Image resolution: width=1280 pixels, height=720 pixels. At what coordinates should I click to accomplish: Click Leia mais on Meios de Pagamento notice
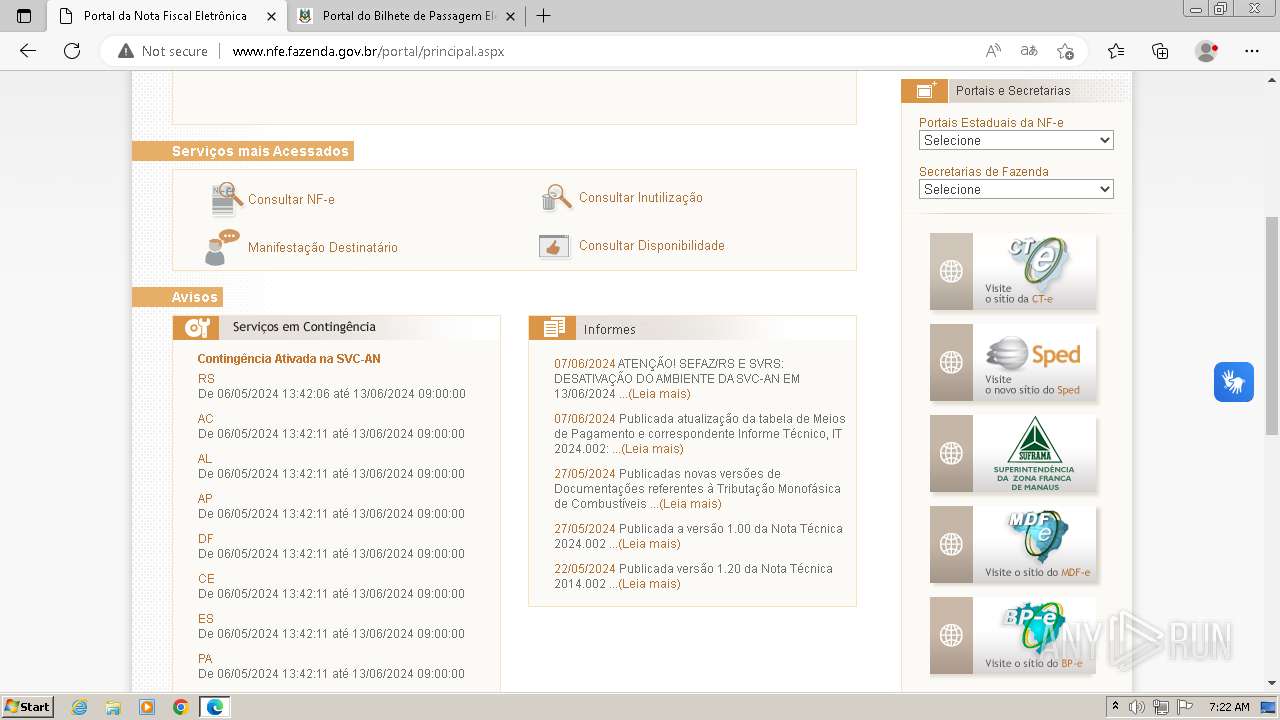[652, 449]
